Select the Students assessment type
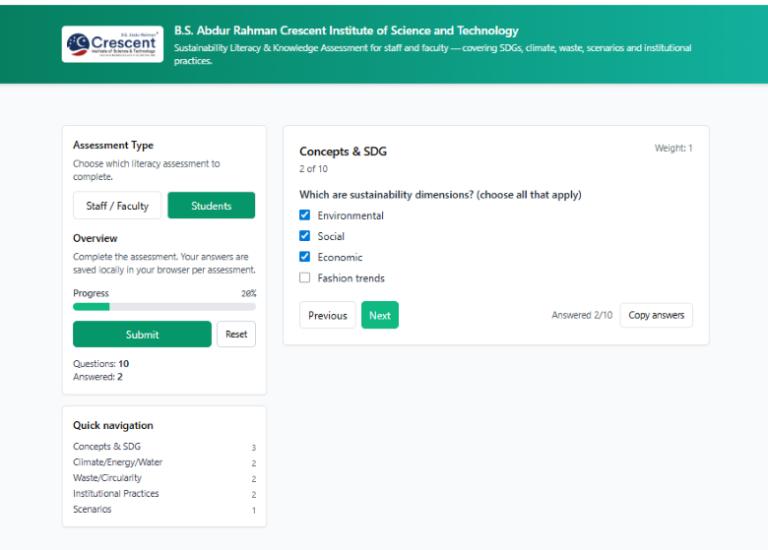This screenshot has width=768, height=550. point(211,206)
